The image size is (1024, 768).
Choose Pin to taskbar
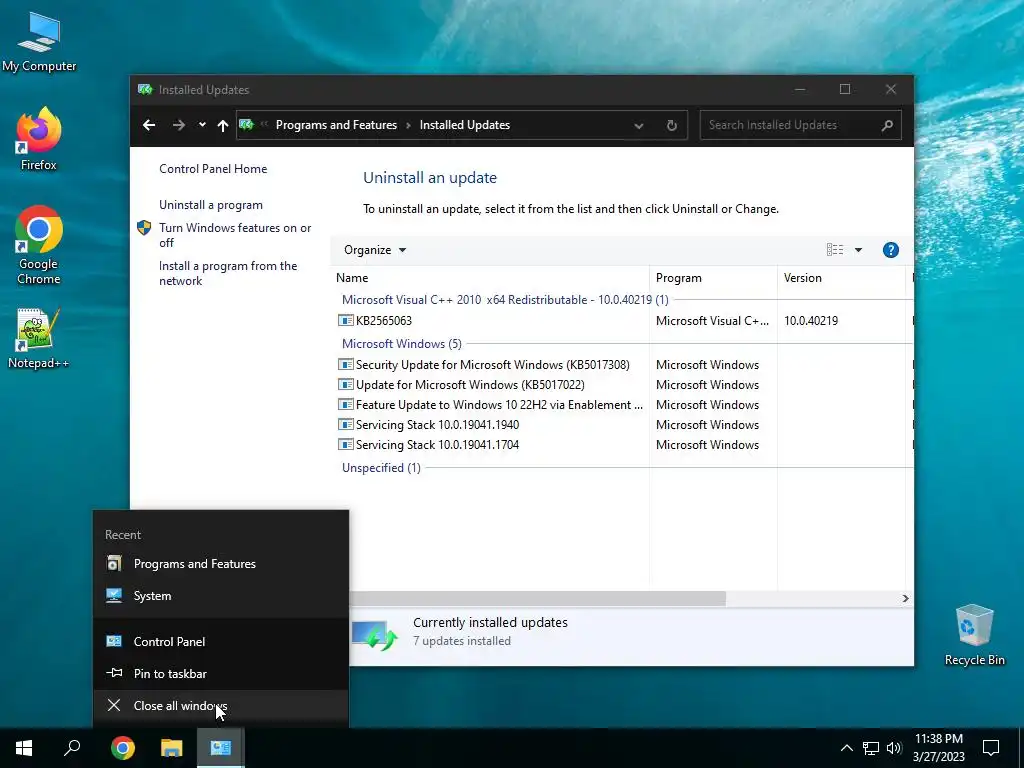coord(221,673)
